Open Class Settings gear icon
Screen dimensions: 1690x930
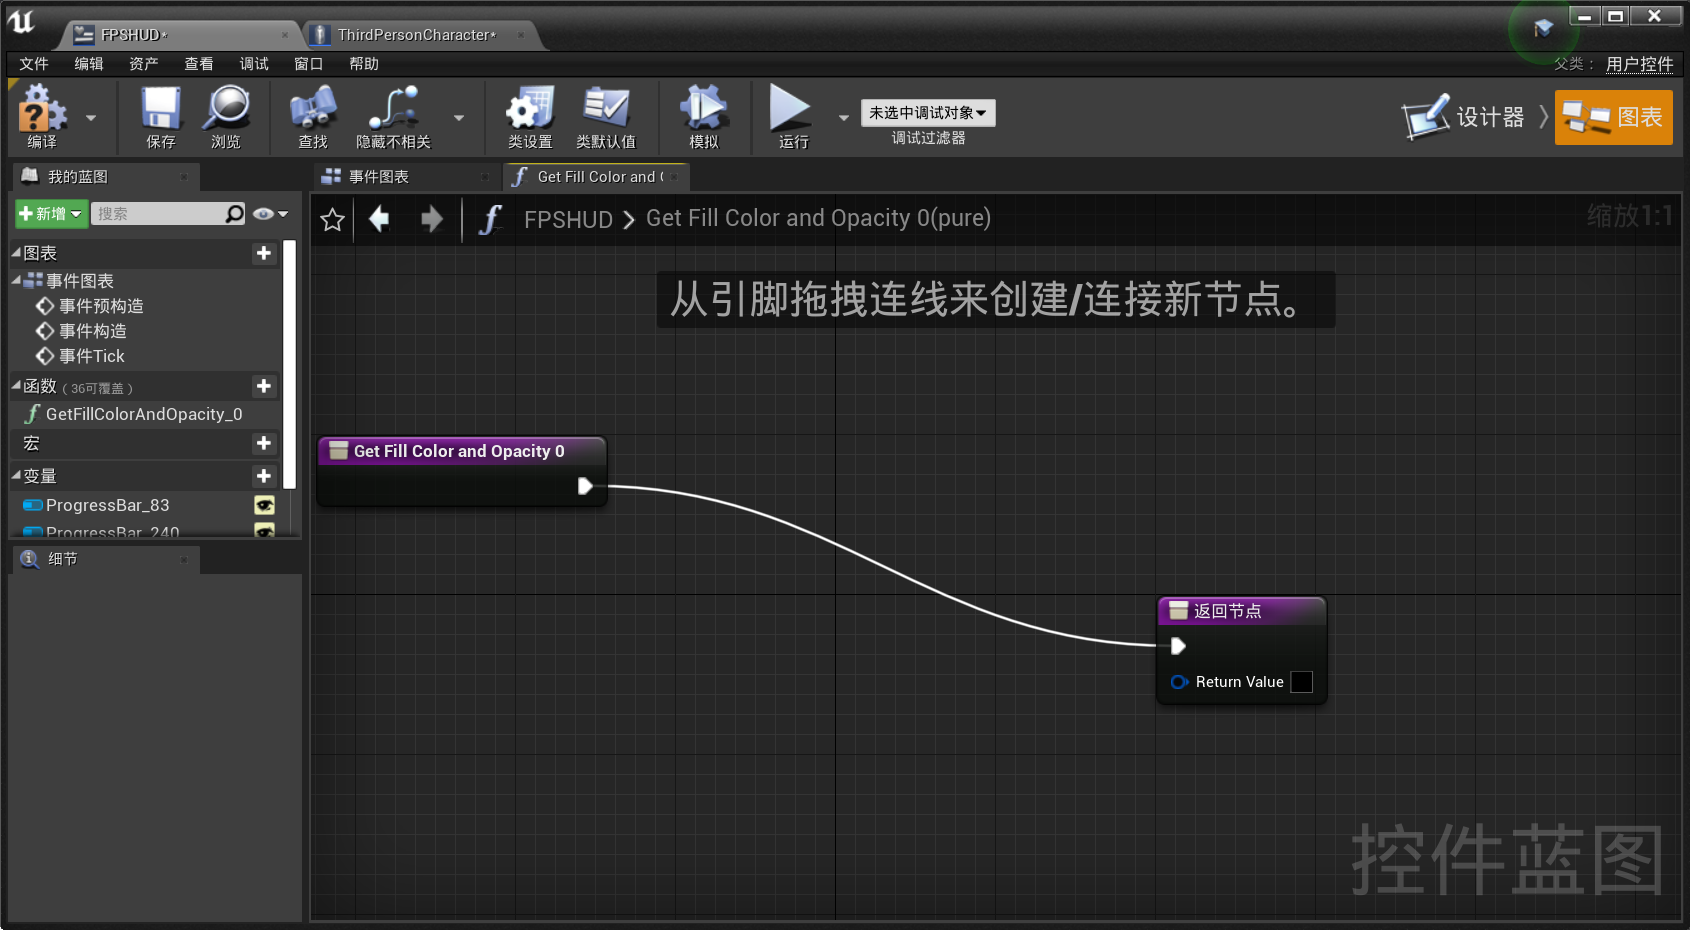click(x=529, y=110)
